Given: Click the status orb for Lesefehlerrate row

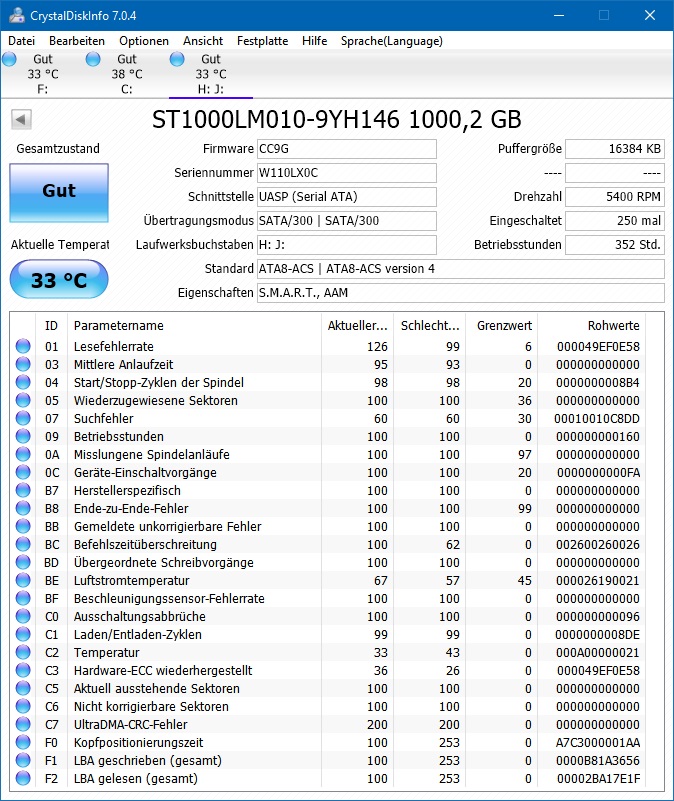Looking at the screenshot, I should point(23,346).
